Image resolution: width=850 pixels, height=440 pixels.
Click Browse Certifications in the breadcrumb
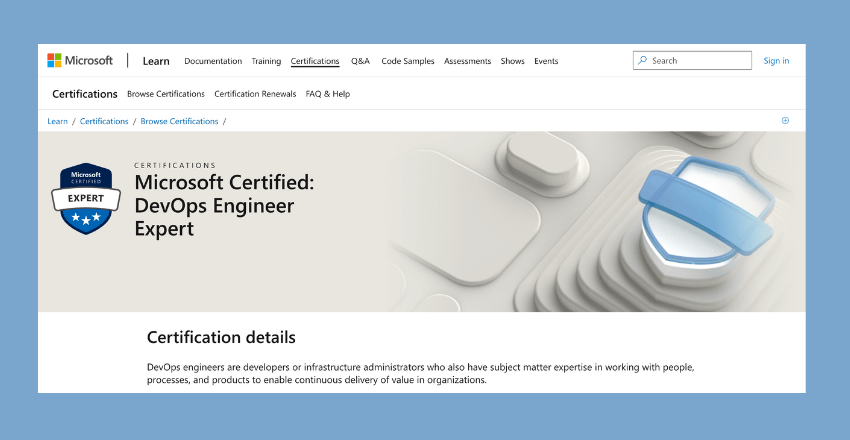click(179, 121)
